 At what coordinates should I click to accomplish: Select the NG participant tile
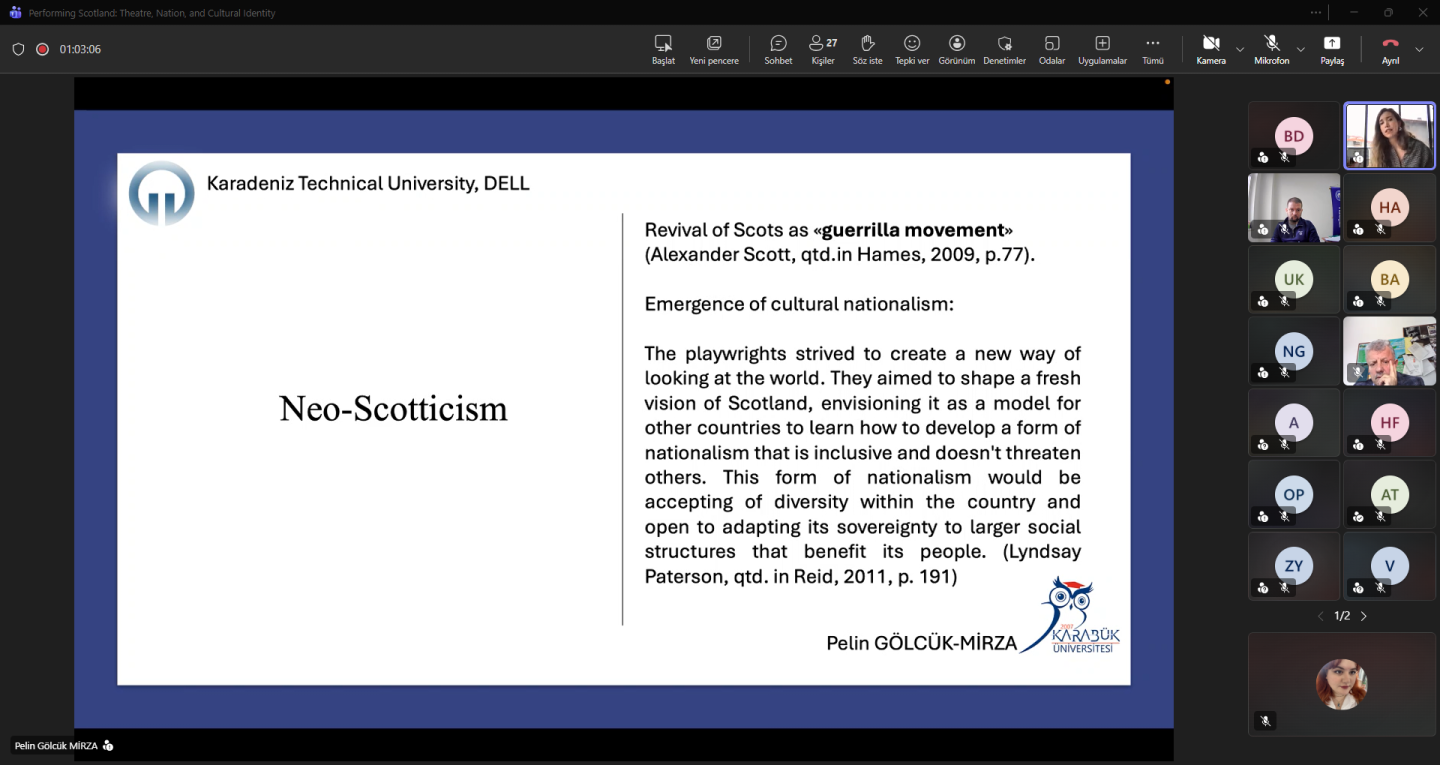[1294, 352]
